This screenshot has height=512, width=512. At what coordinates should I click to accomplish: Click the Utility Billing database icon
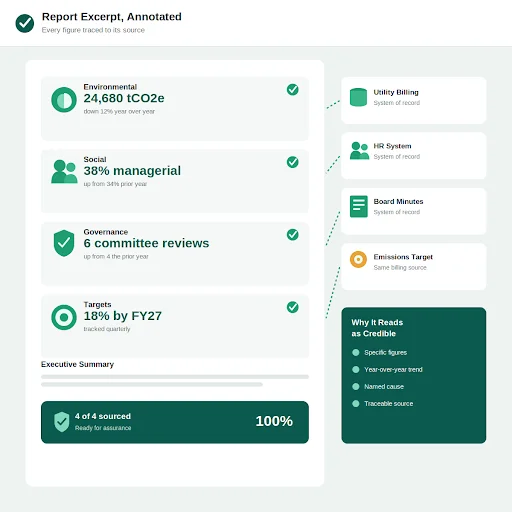coord(358,97)
